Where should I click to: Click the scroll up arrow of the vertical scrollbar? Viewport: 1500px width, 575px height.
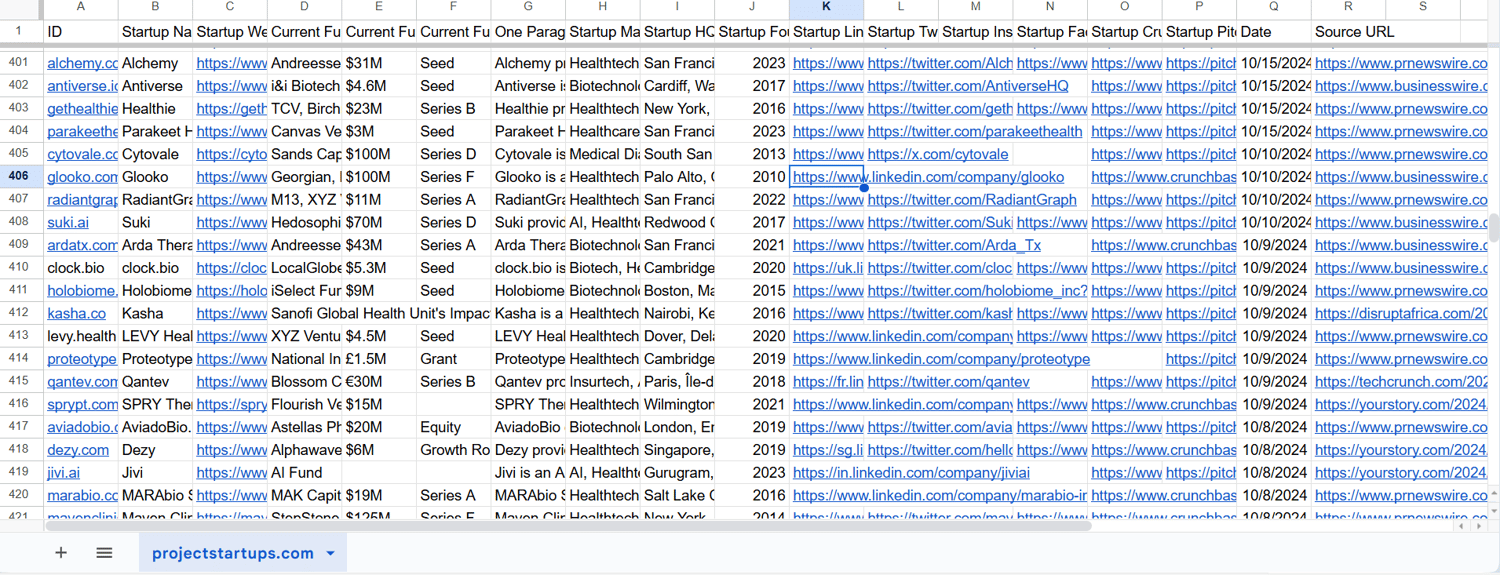(x=1494, y=493)
